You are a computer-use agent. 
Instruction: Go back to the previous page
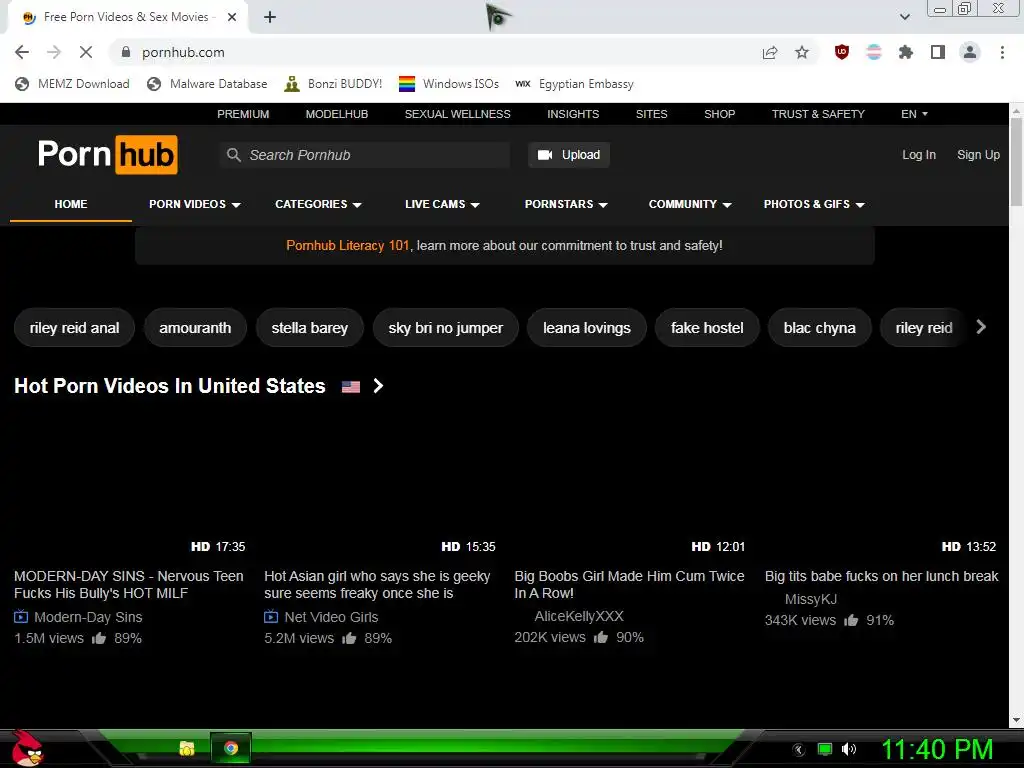22,52
